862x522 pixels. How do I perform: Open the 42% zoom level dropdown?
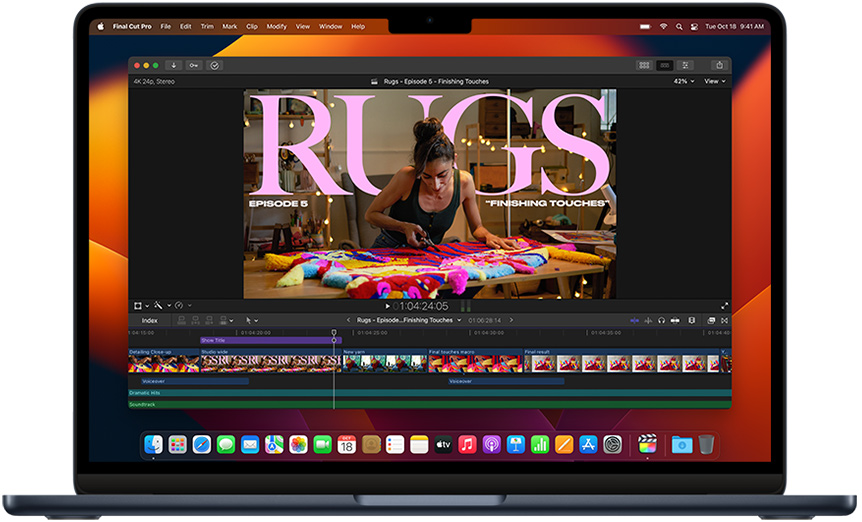click(x=683, y=81)
